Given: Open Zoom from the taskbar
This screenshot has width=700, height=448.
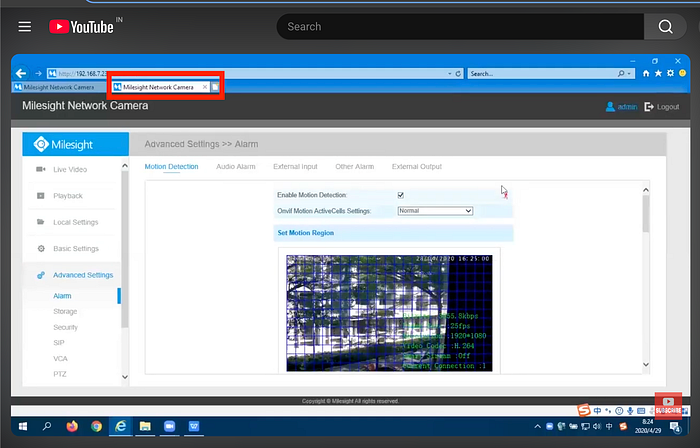Looking at the screenshot, I should coord(169,427).
